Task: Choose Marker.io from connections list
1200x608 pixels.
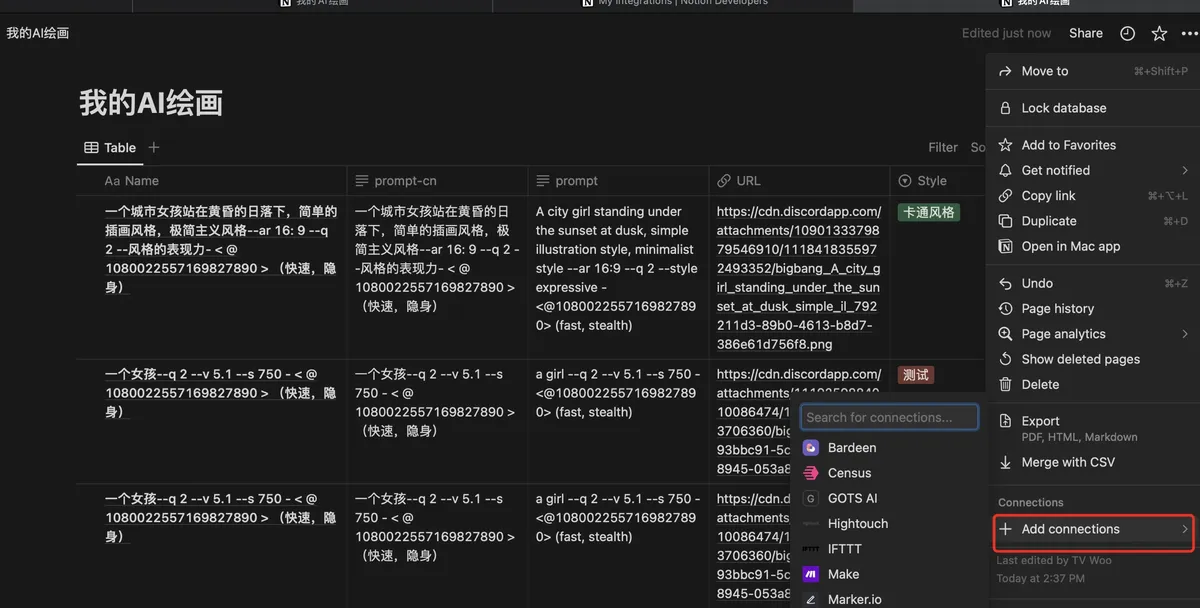Action: coord(854,599)
